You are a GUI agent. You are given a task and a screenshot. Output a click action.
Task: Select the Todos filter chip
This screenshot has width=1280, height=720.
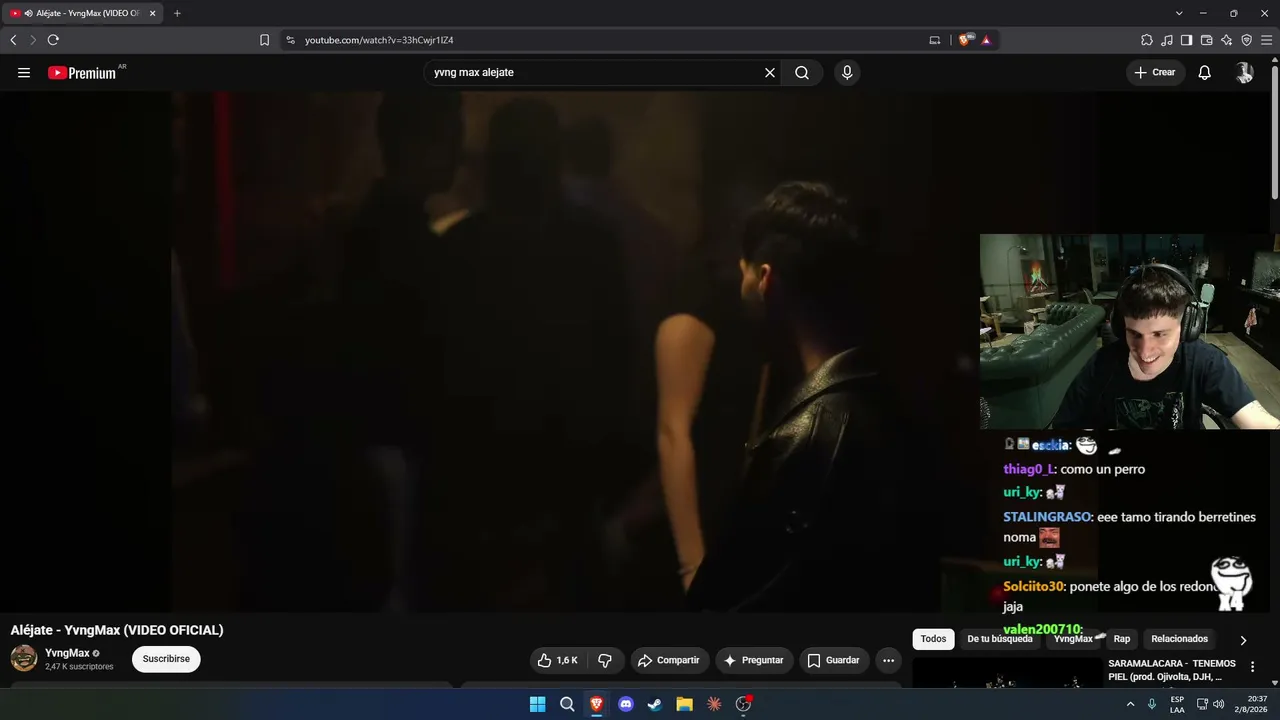[x=933, y=639]
